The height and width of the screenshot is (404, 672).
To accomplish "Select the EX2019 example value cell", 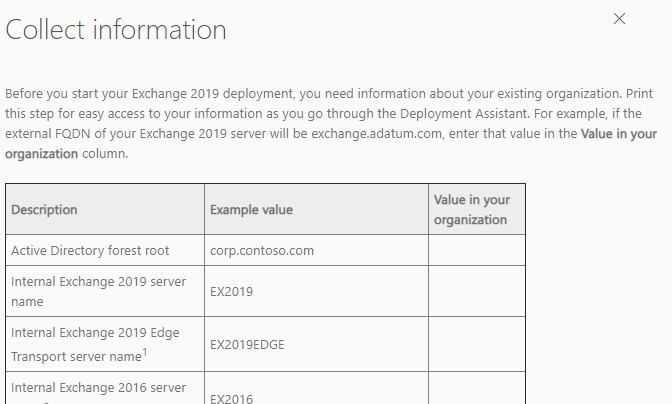I will (x=231, y=292).
